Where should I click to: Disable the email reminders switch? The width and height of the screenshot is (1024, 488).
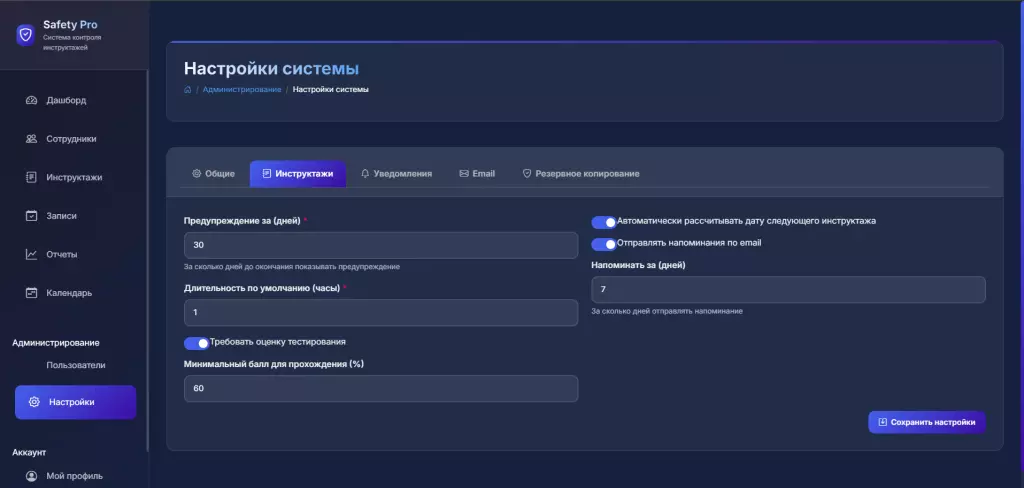coord(603,244)
